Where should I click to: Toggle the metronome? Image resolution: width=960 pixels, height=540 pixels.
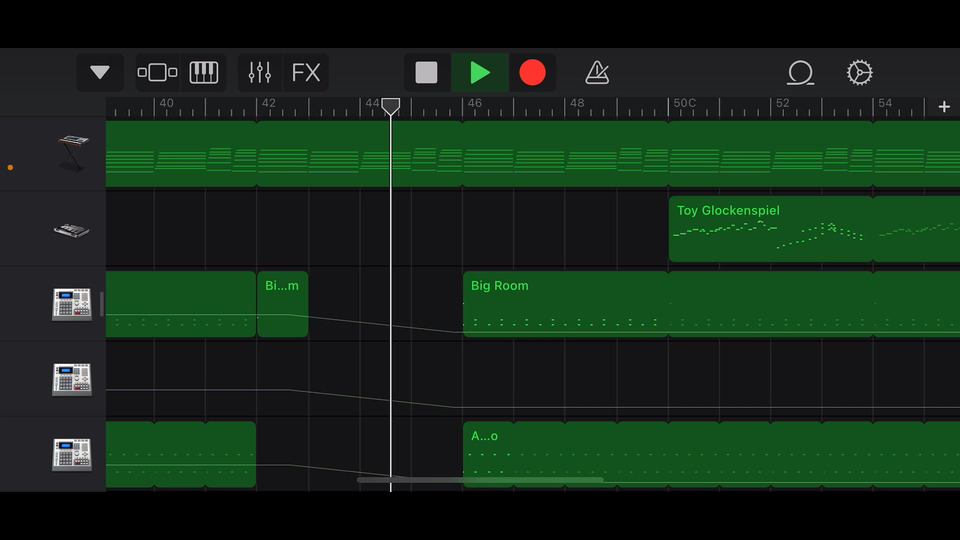point(597,72)
